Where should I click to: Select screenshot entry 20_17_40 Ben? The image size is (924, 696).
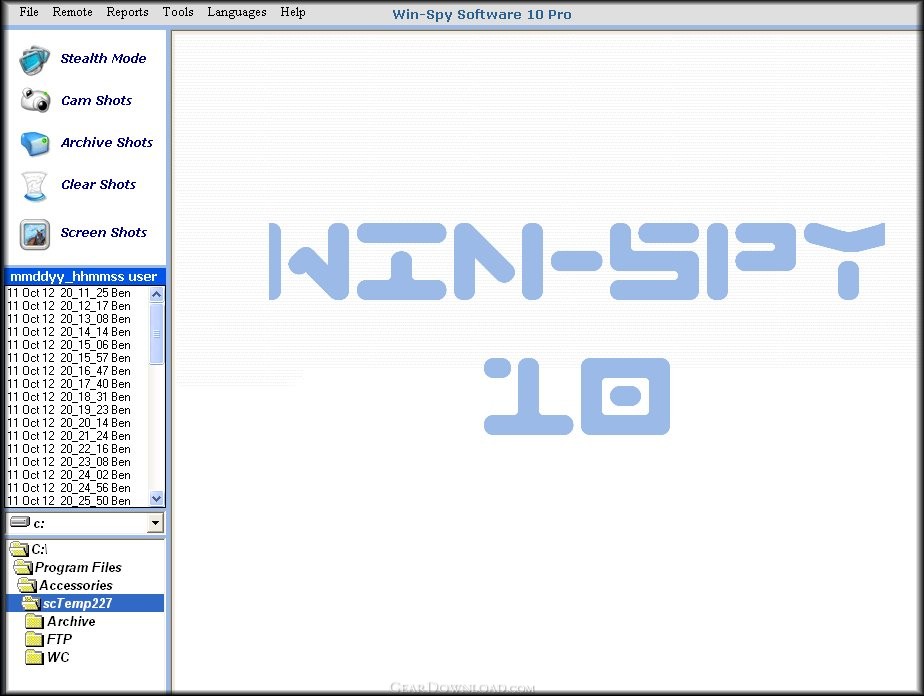pyautogui.click(x=69, y=384)
